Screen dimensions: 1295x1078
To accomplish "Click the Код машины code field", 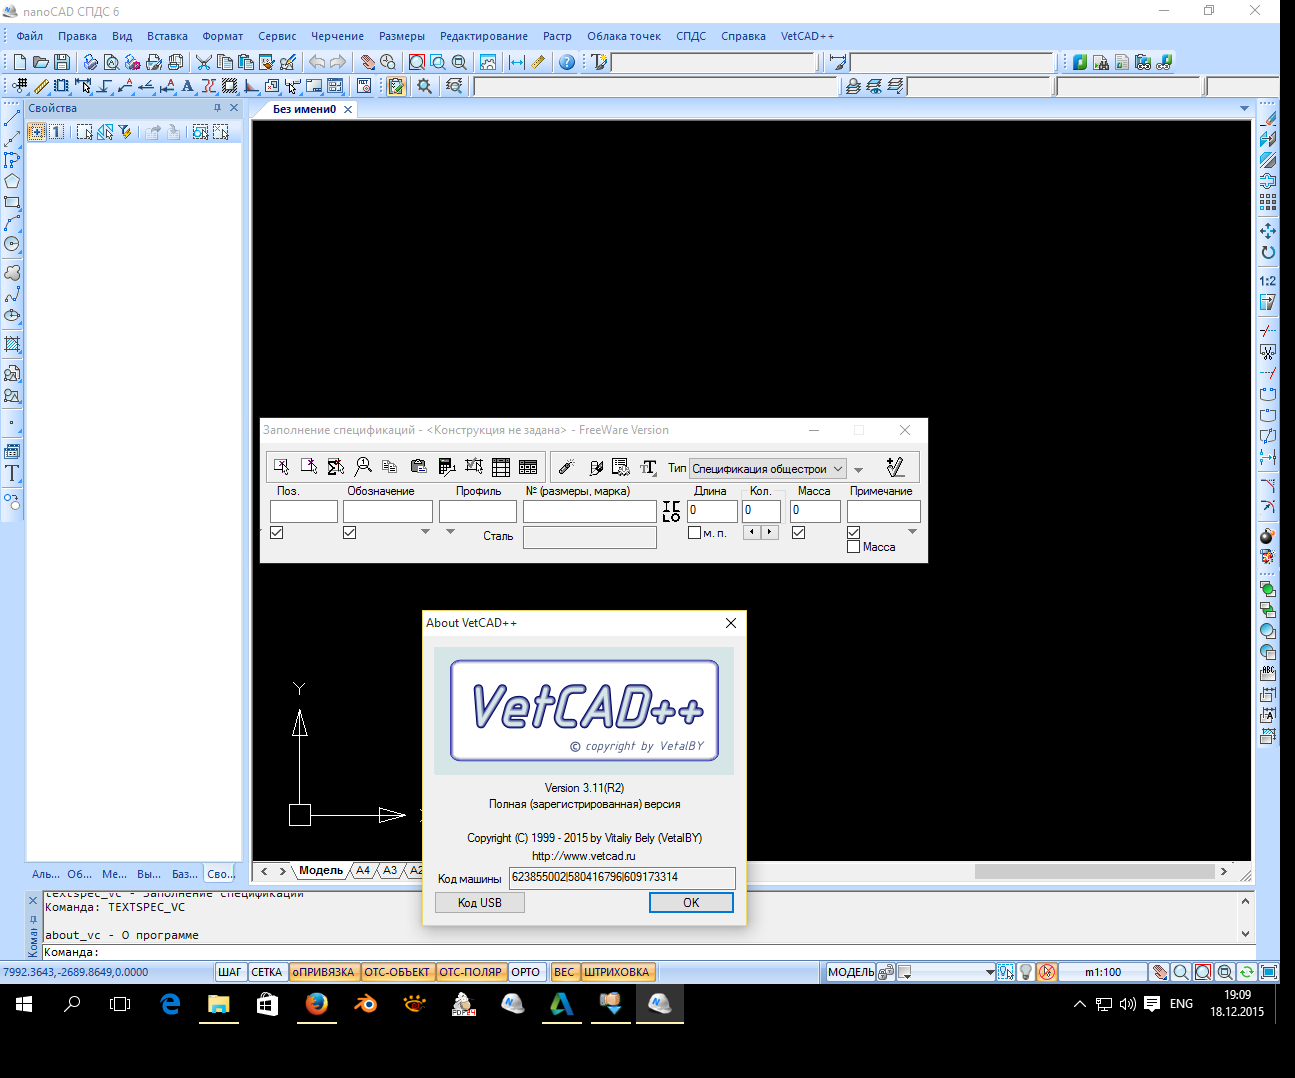I will tap(622, 878).
